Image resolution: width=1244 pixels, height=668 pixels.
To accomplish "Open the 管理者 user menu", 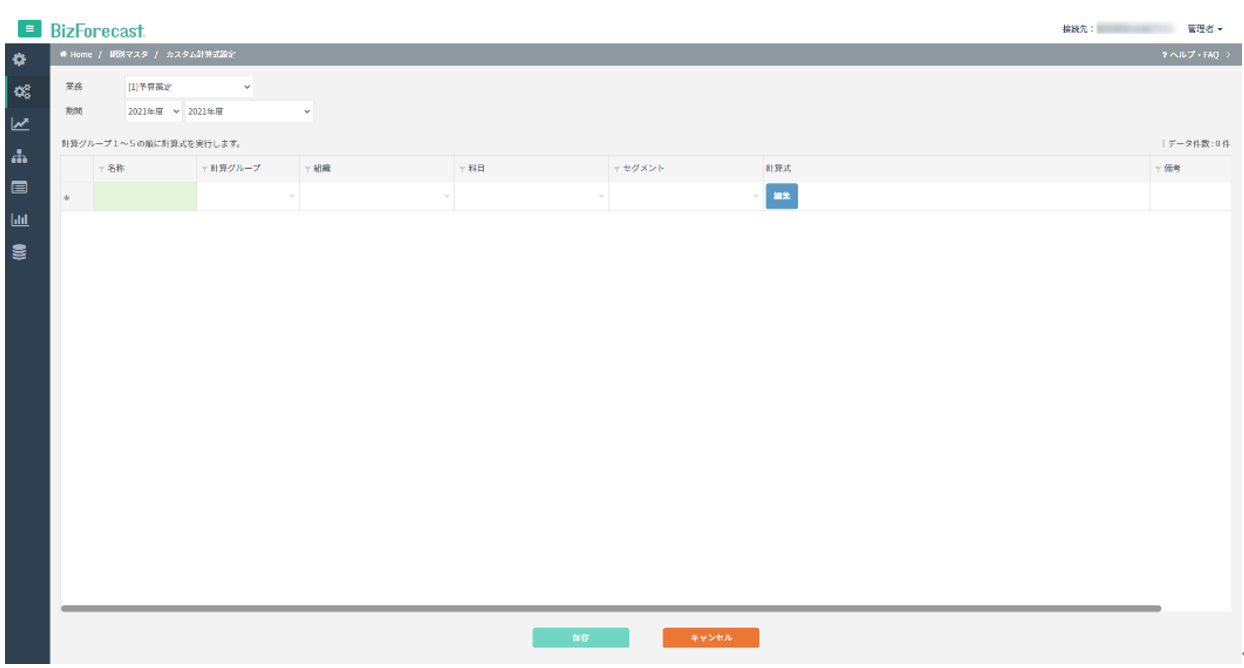I will [1204, 29].
